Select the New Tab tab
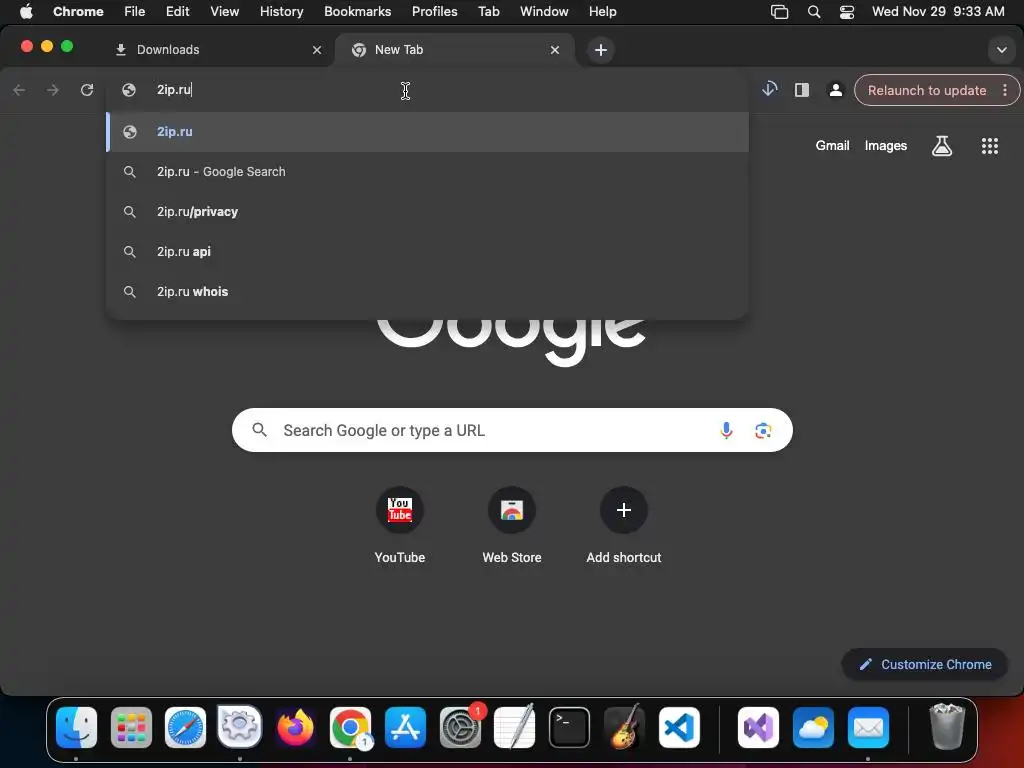 click(455, 50)
